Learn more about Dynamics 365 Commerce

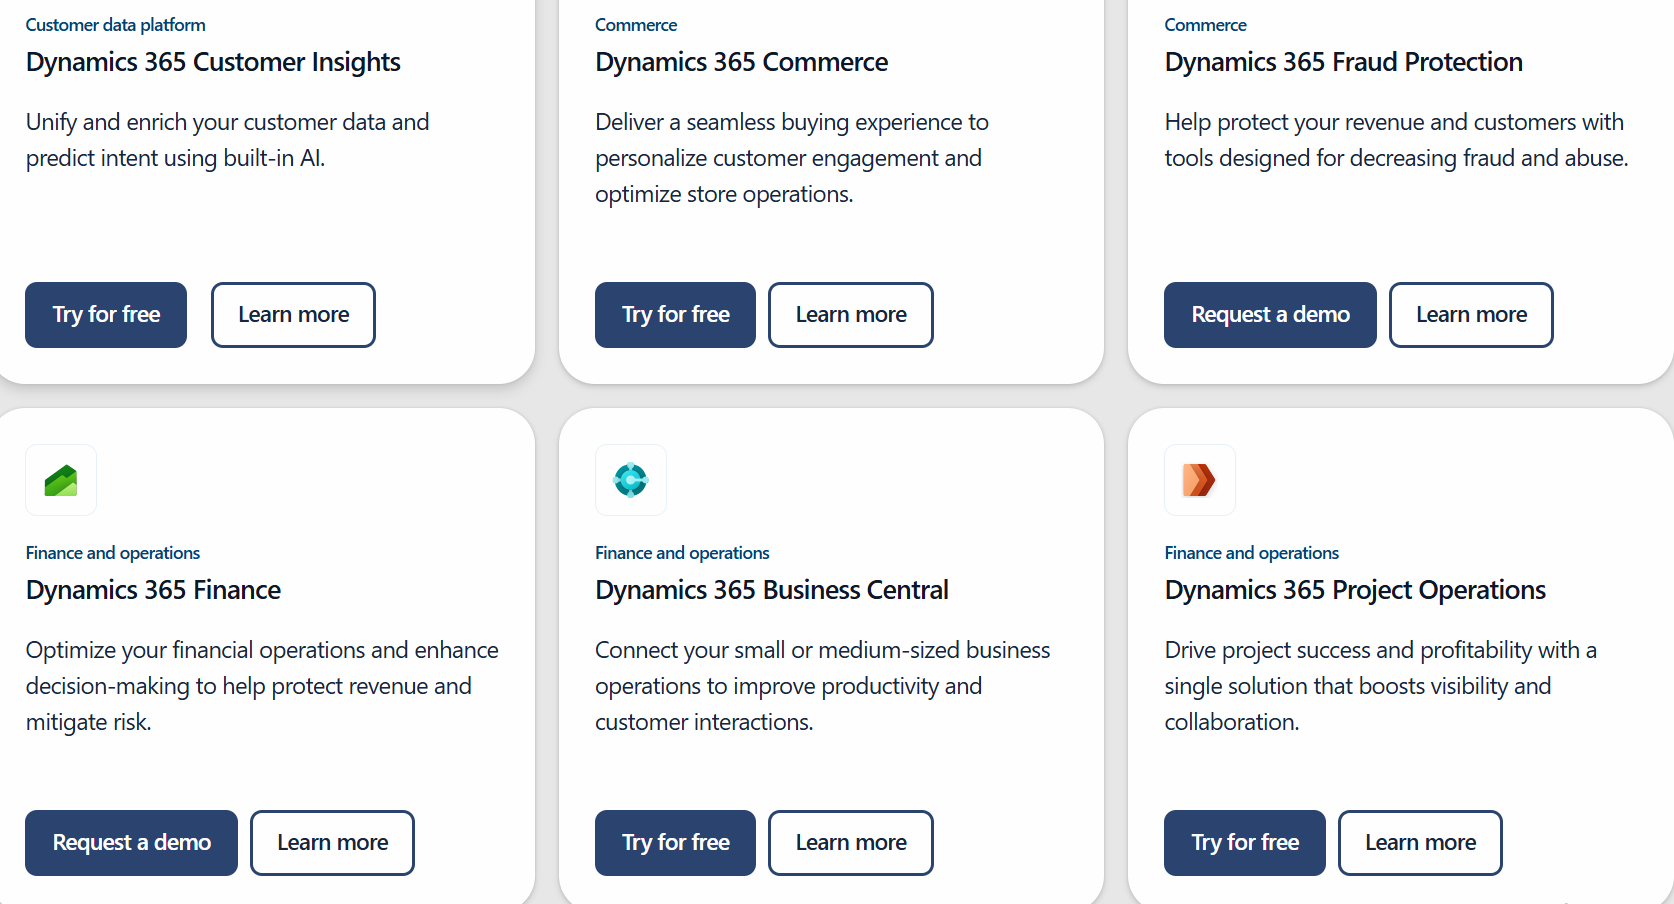(x=851, y=315)
